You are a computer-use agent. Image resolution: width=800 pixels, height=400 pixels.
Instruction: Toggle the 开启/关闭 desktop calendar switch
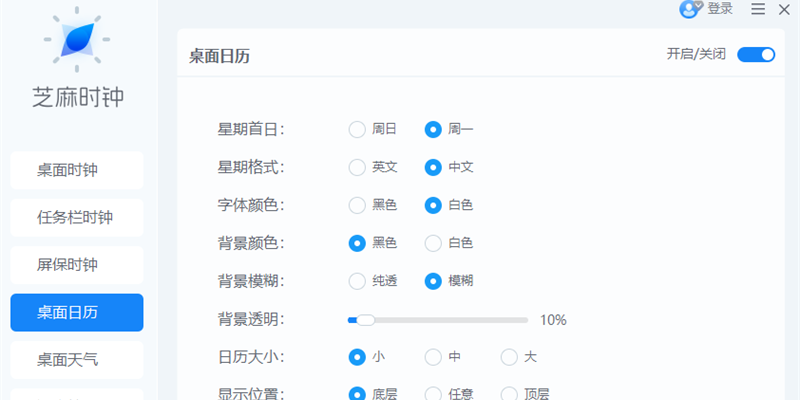click(756, 54)
